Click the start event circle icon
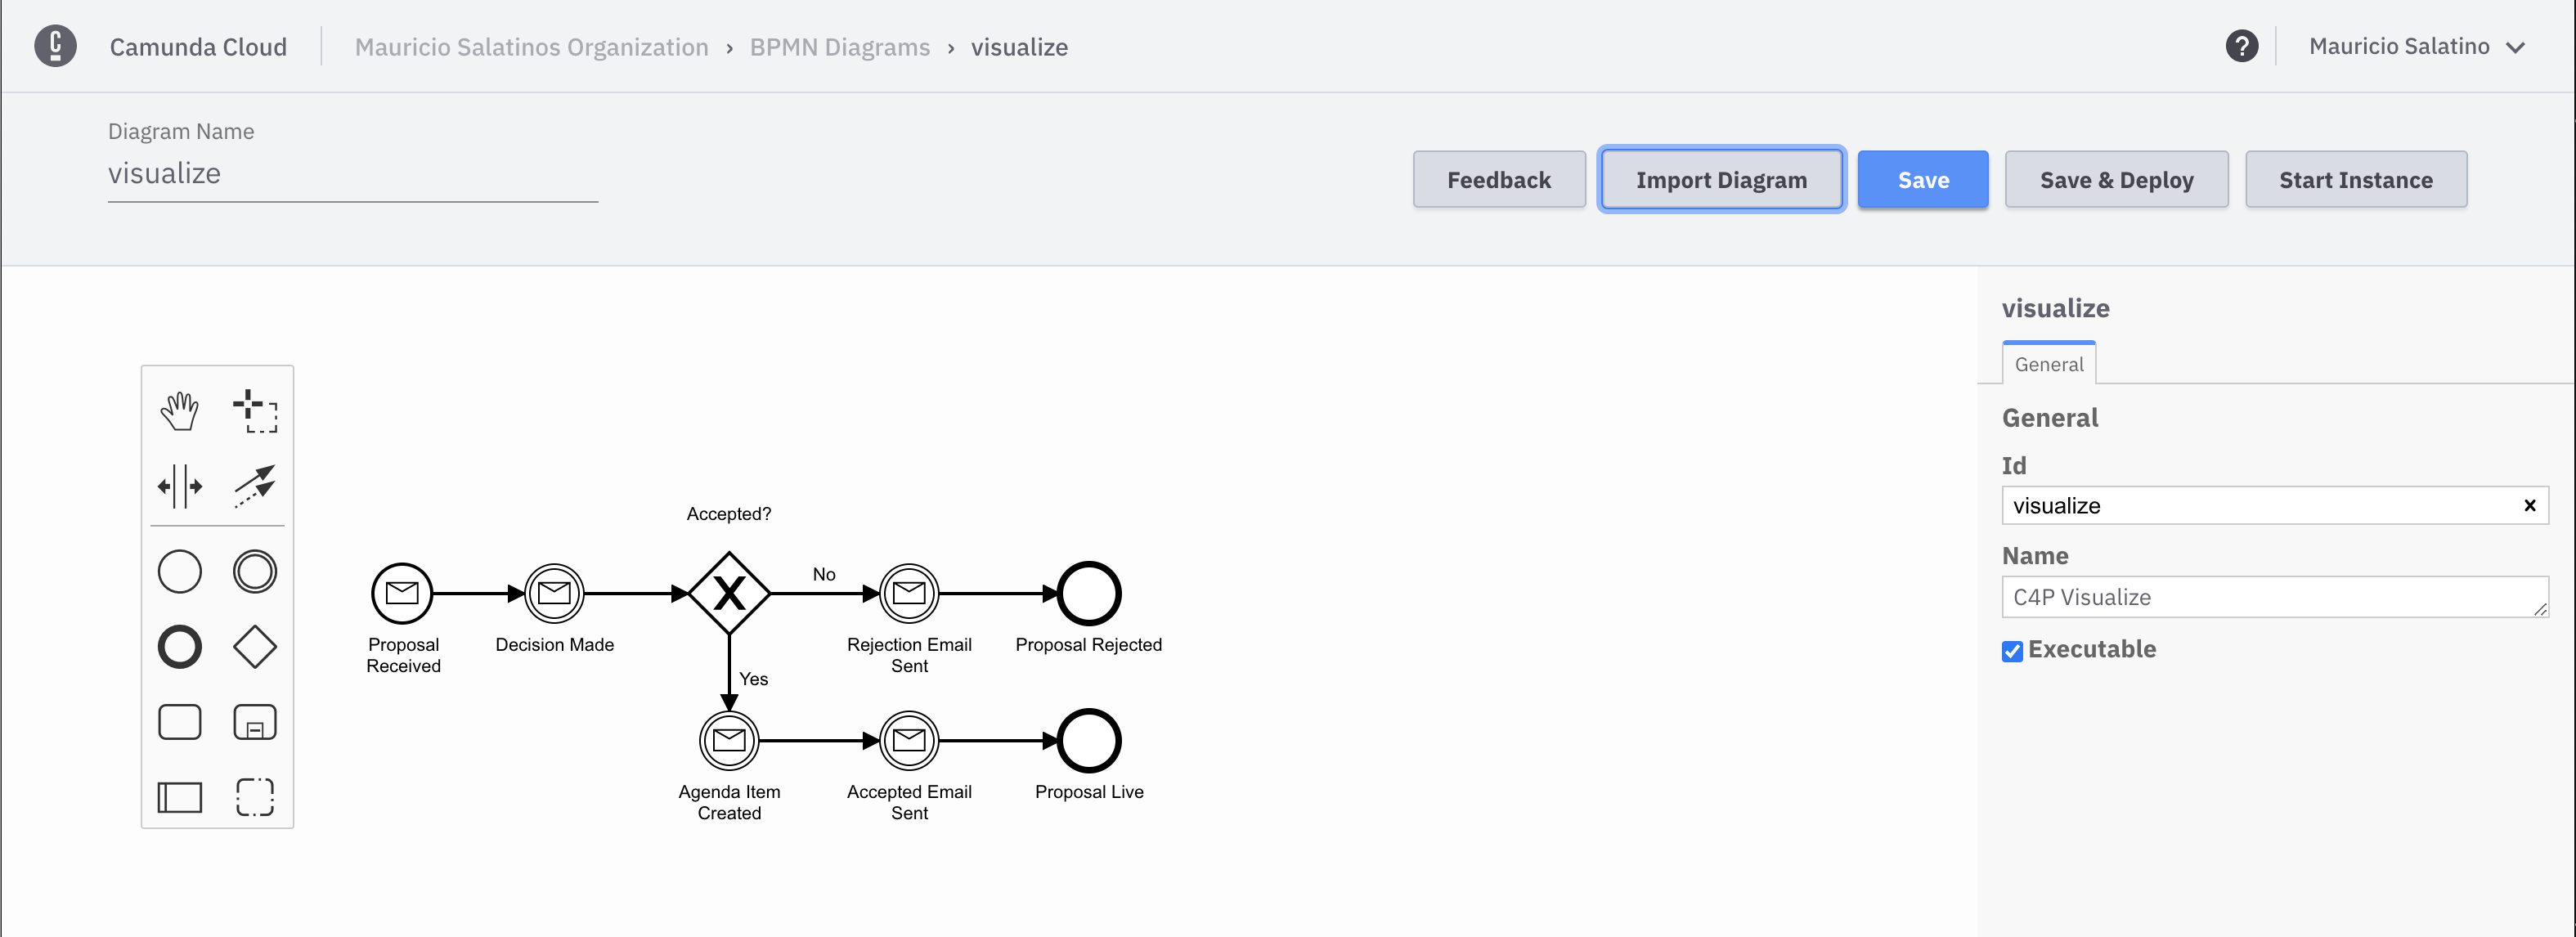 (x=177, y=572)
